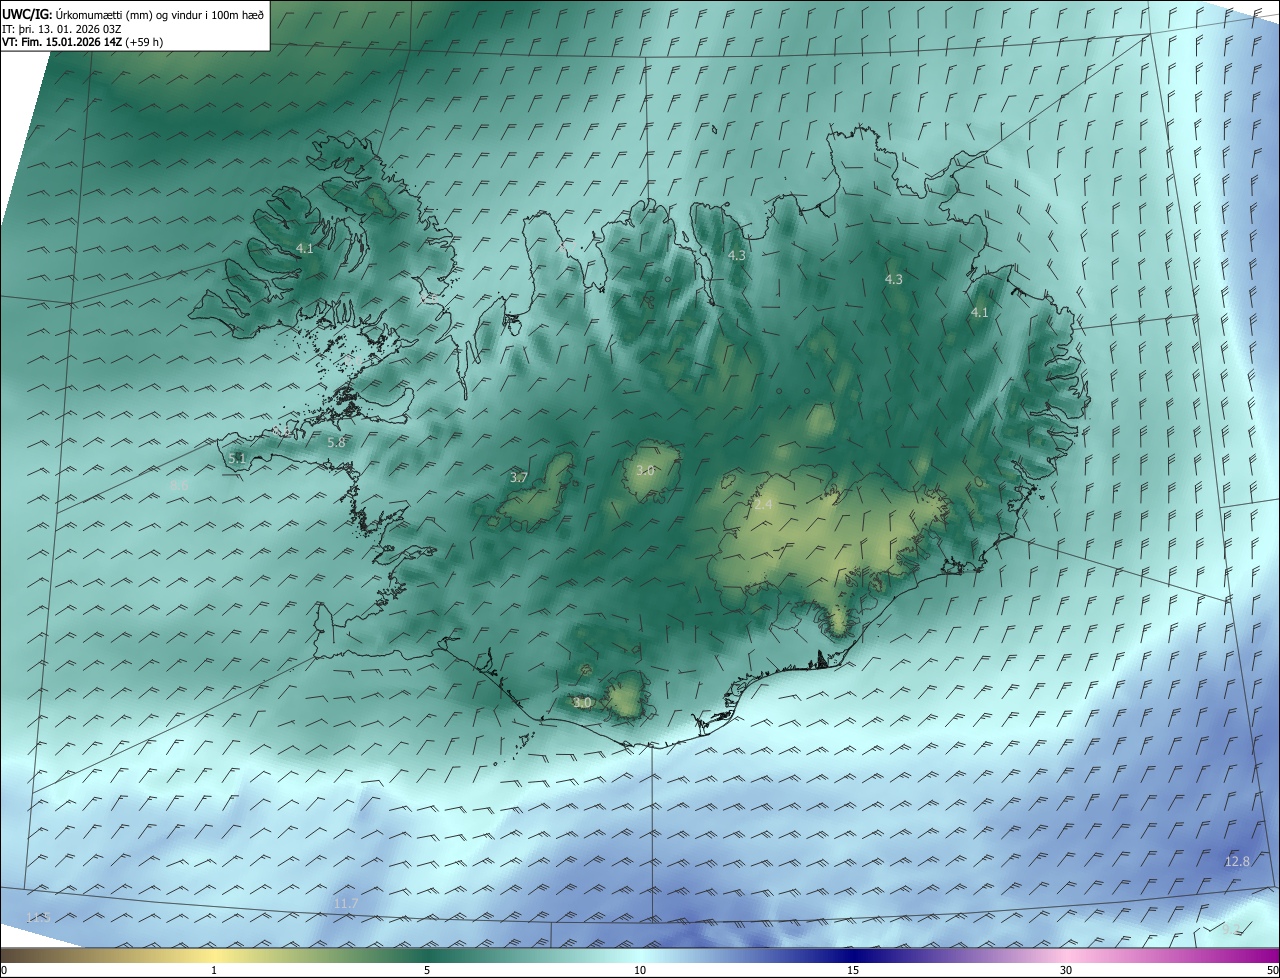Click the '2.4' value on the large glacier

(763, 505)
